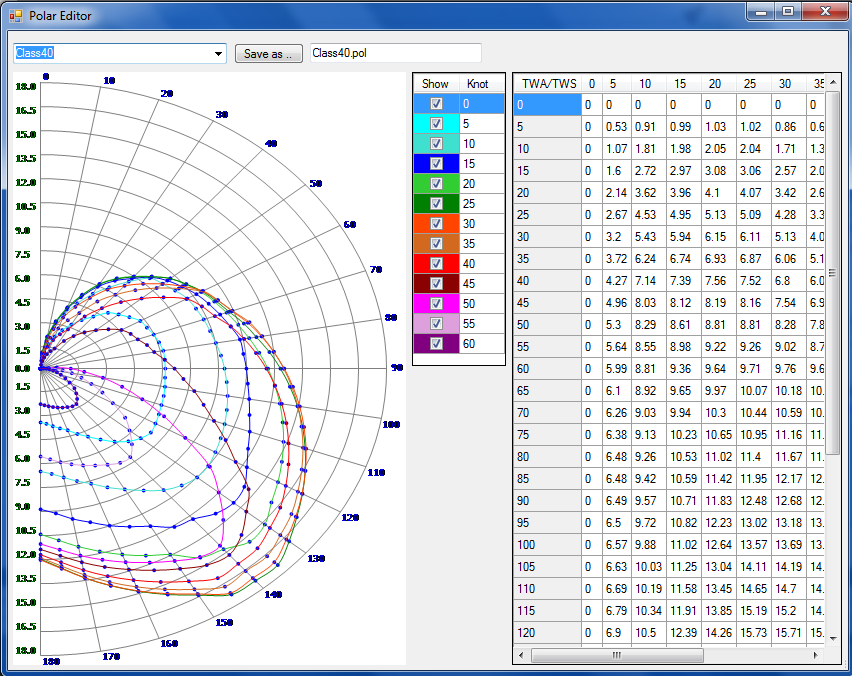Image resolution: width=853 pixels, height=676 pixels.
Task: Click the "Save as .." button
Action: pos(268,53)
